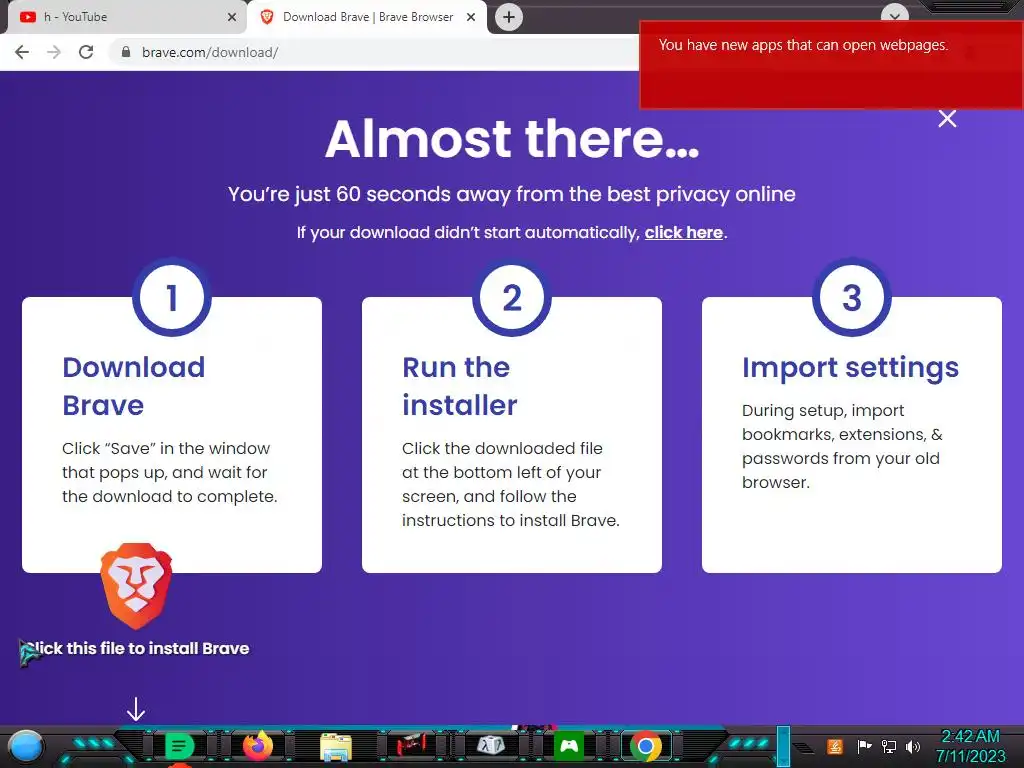Click the Brave lion logo
The width and height of the screenshot is (1024, 768).
[136, 586]
